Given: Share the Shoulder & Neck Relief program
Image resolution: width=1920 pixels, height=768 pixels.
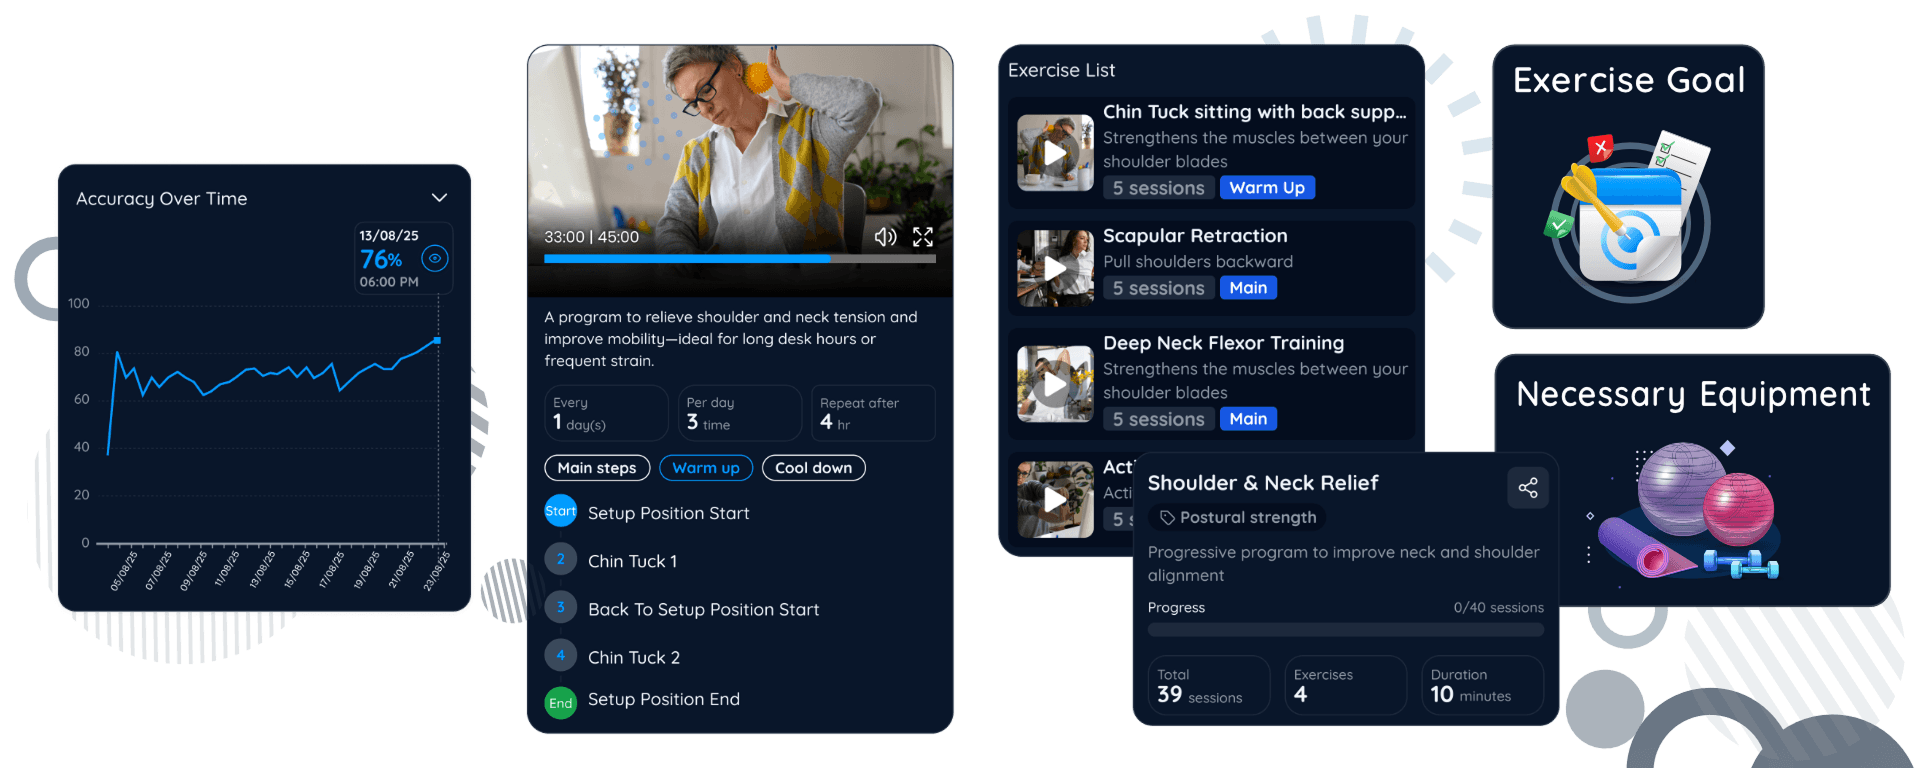Looking at the screenshot, I should 1528,488.
